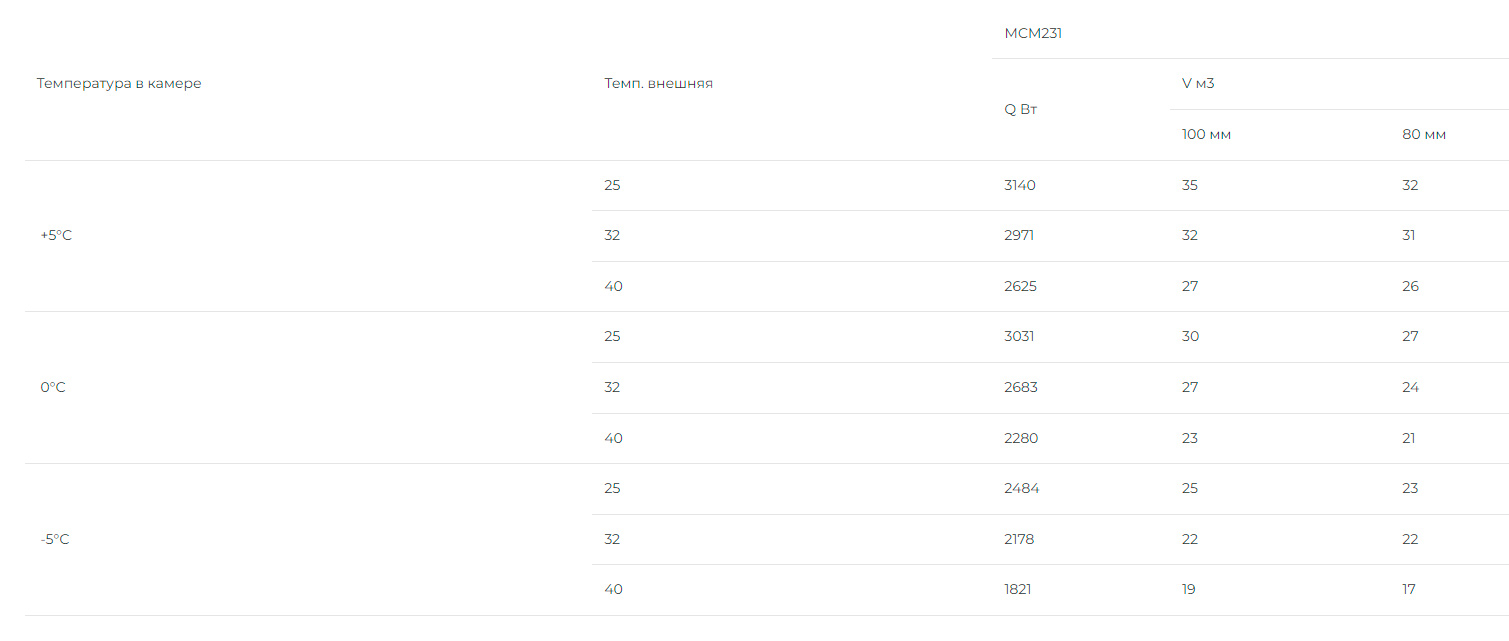Select the +5°C chamber temperature cell
The height and width of the screenshot is (641, 1509).
(x=56, y=235)
